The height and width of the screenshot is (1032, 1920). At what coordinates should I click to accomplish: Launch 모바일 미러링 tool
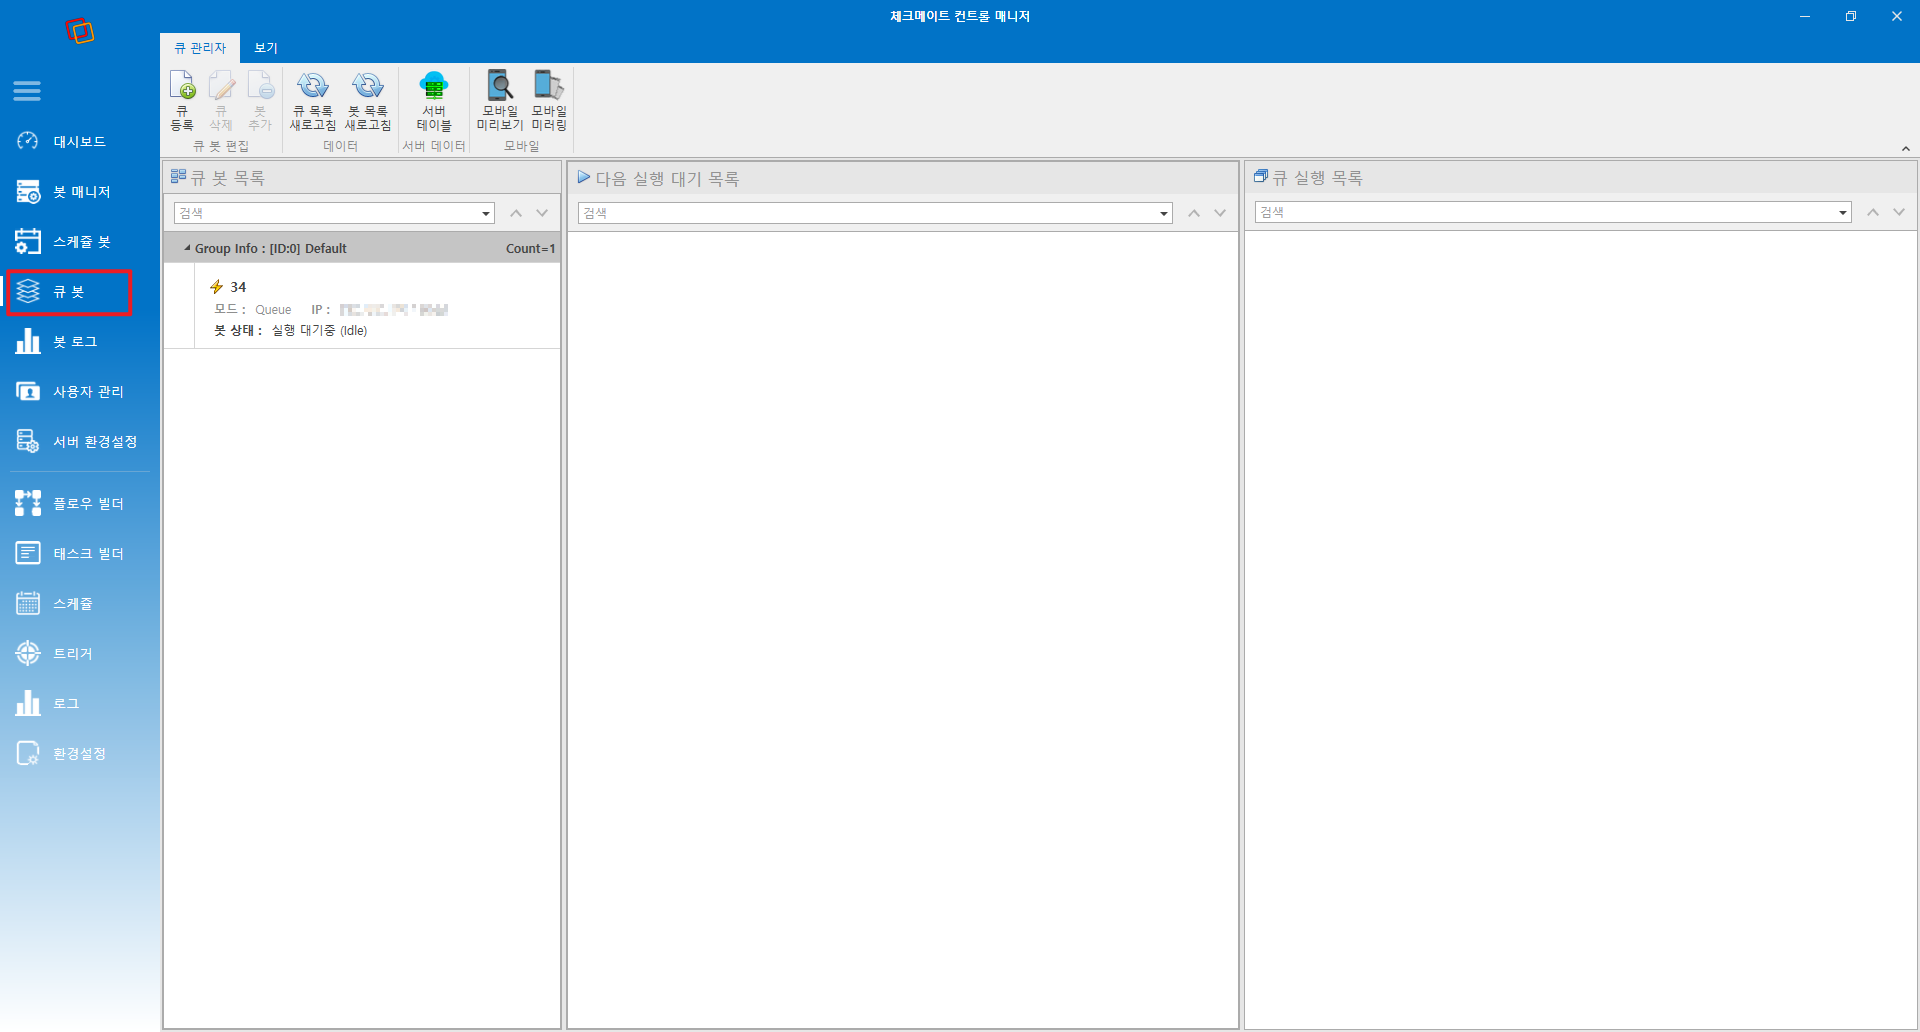coord(549,100)
